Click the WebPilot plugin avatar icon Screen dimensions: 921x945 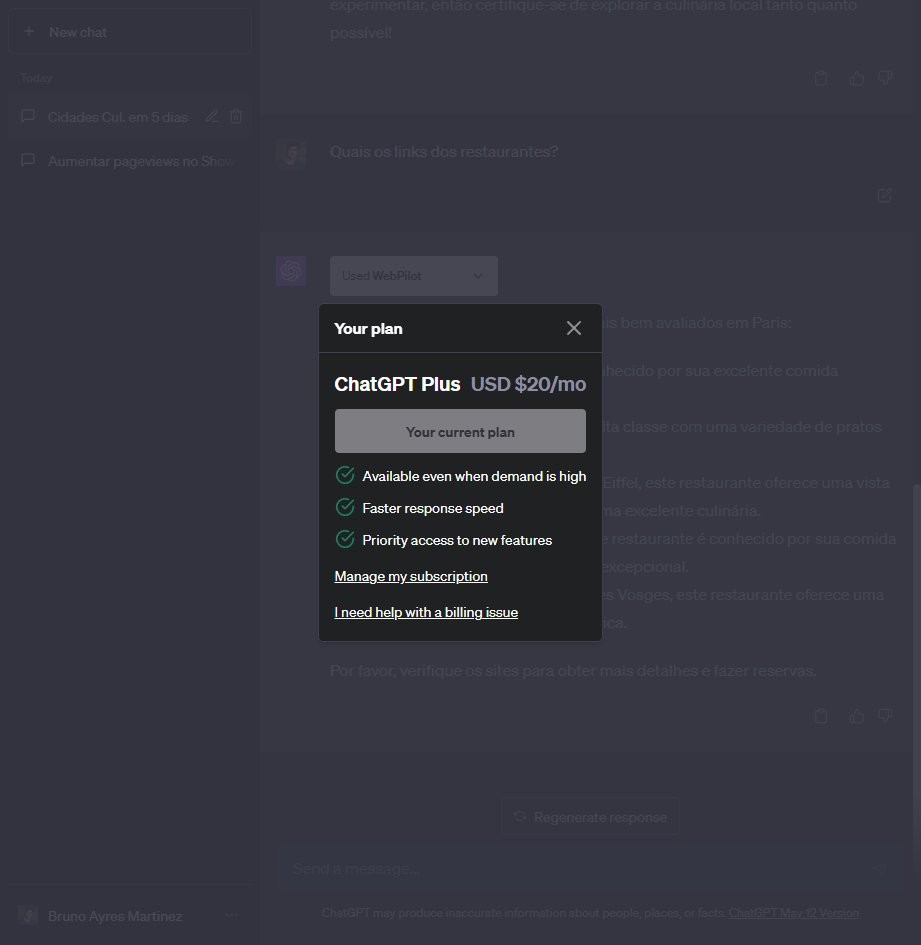291,271
